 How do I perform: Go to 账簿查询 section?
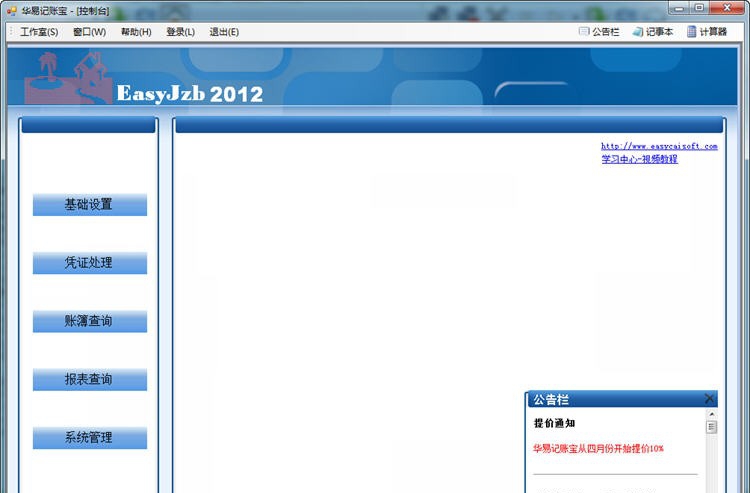point(90,321)
